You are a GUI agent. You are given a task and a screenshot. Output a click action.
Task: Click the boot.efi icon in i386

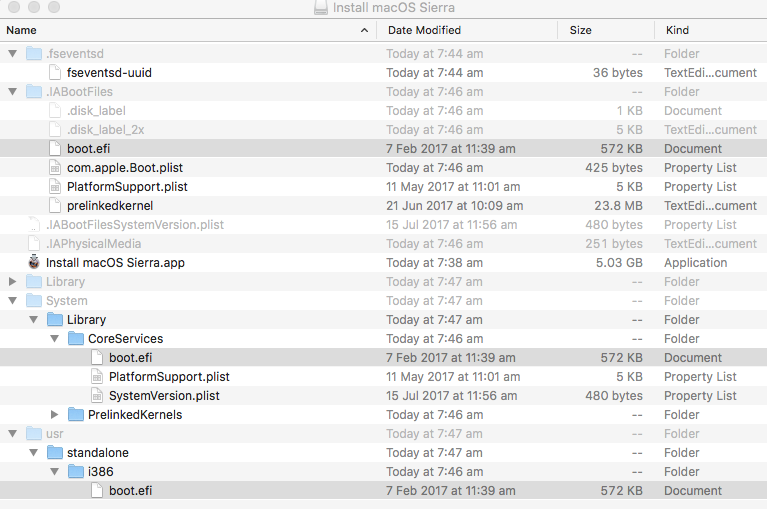(97, 490)
